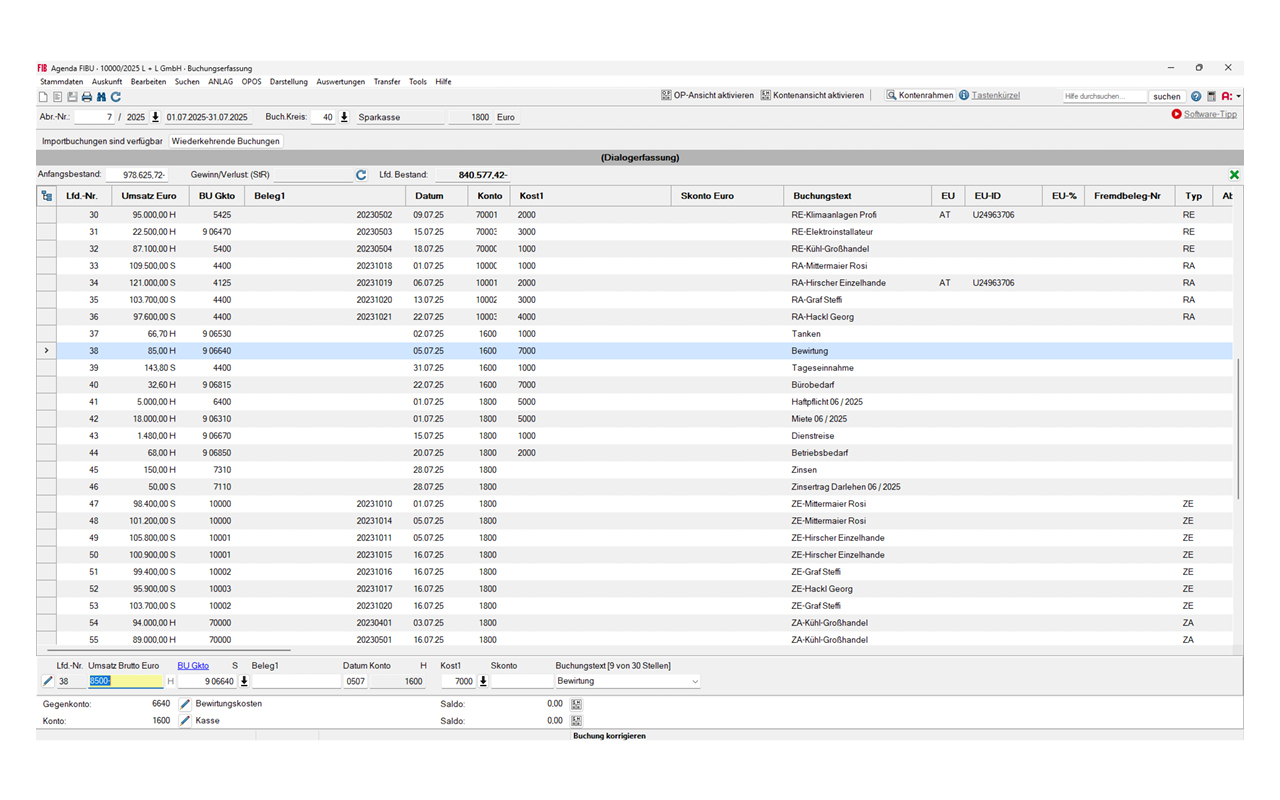Click the print icon in the toolbar
The height and width of the screenshot is (800, 1280).
click(86, 97)
